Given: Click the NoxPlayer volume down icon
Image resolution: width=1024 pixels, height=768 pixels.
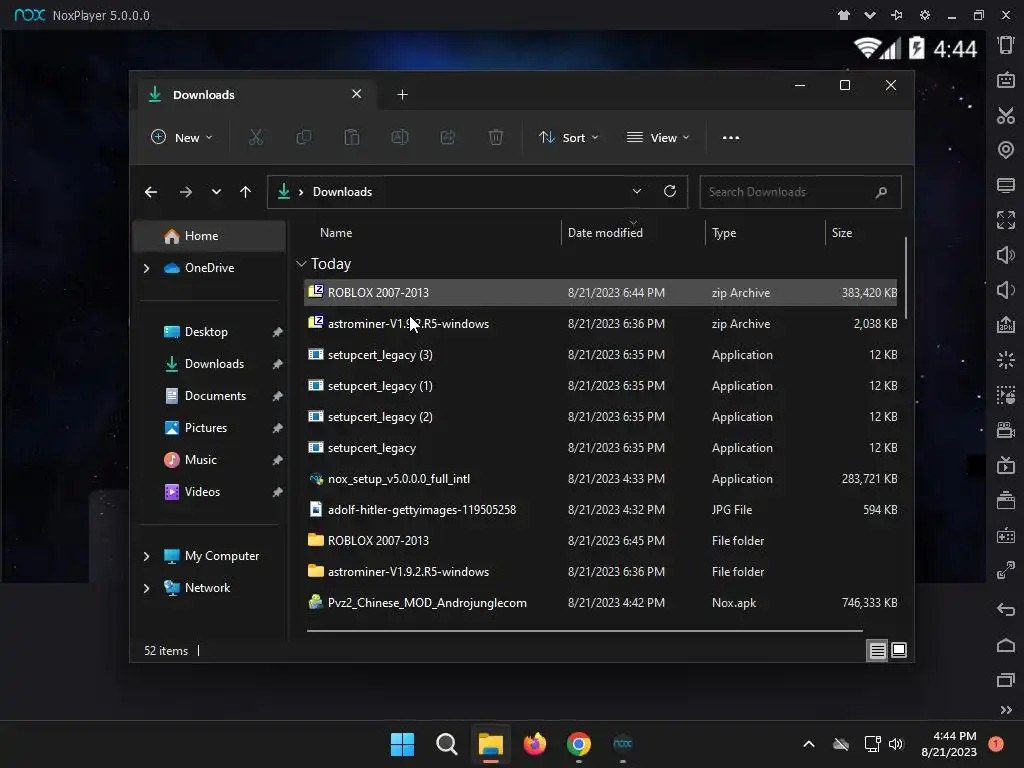Looking at the screenshot, I should click(1006, 289).
